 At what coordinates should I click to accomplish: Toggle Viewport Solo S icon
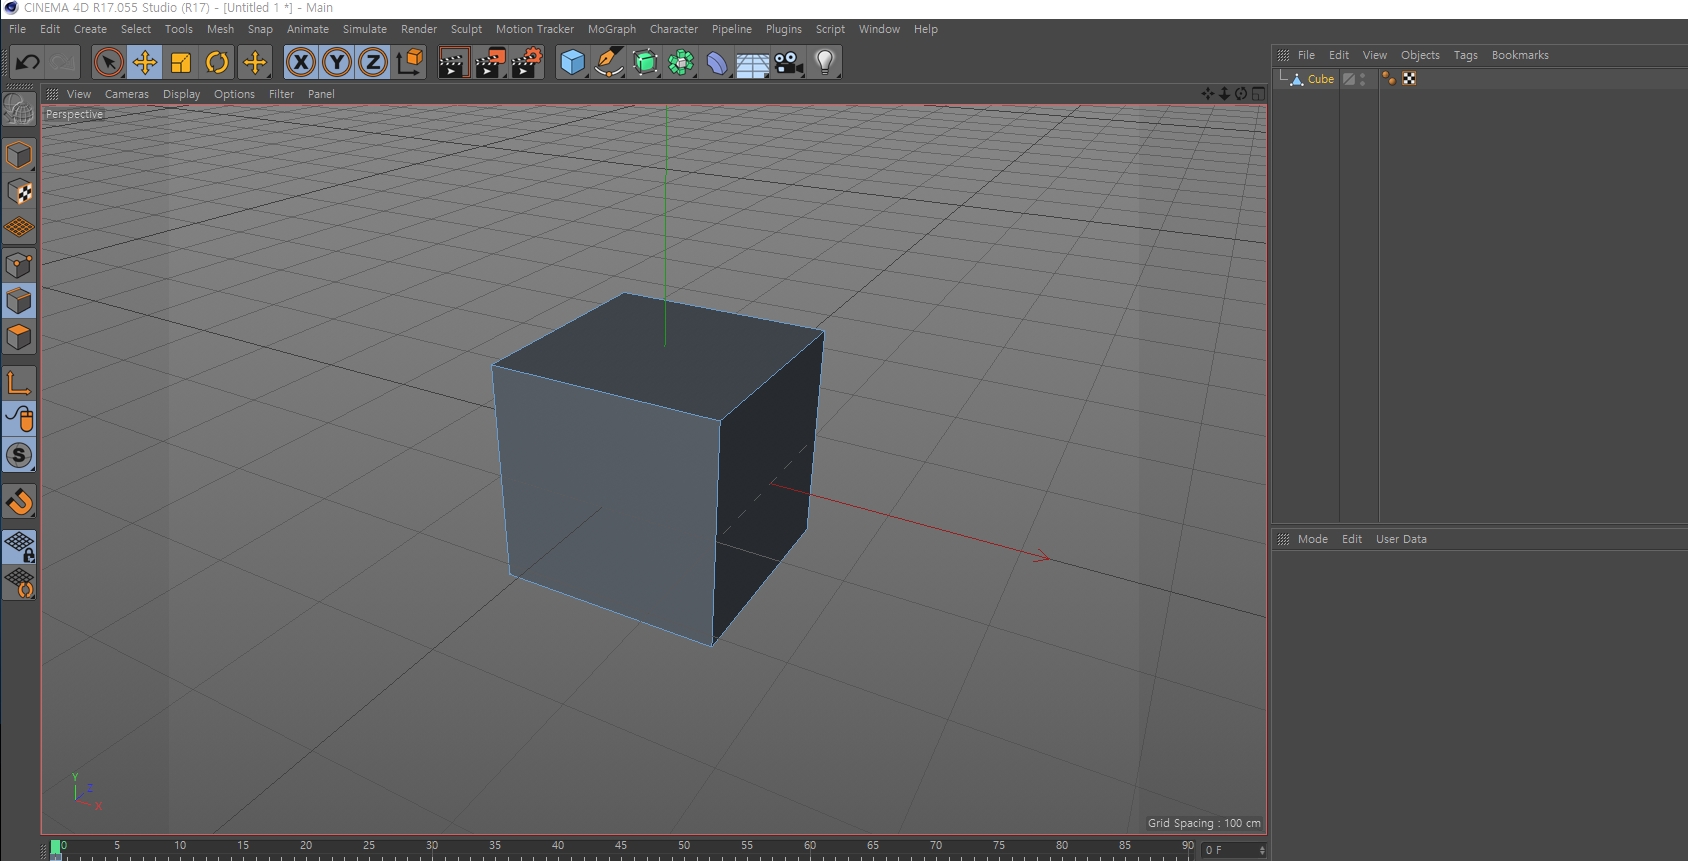coord(19,455)
